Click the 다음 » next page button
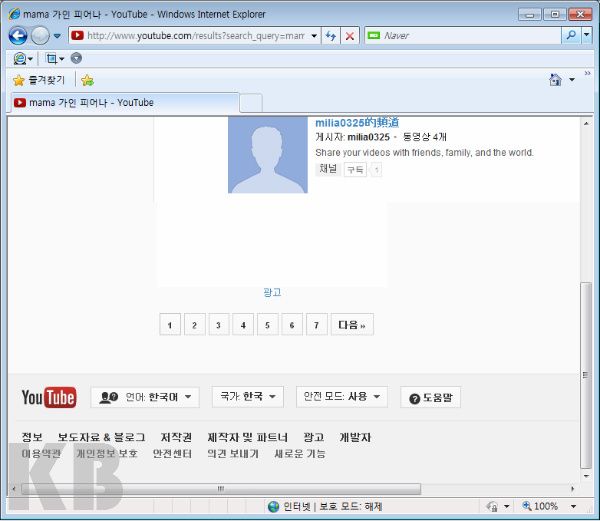The height and width of the screenshot is (521, 600). (352, 325)
